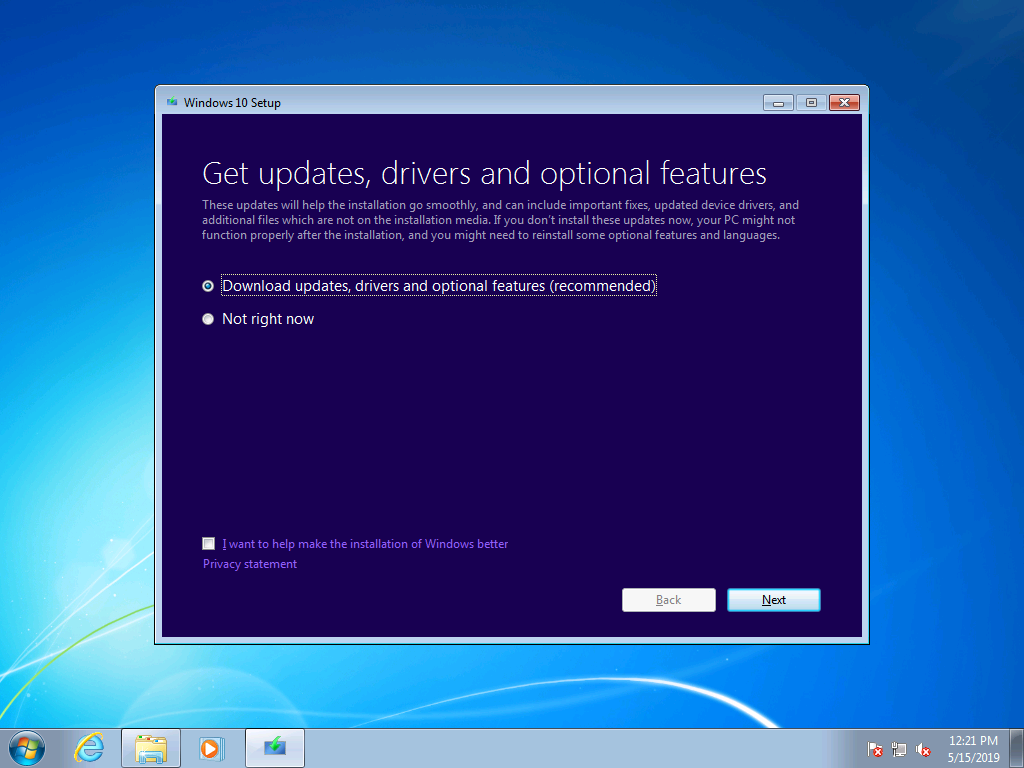Open Windows Explorer from the taskbar
1024x768 pixels.
[x=150, y=747]
